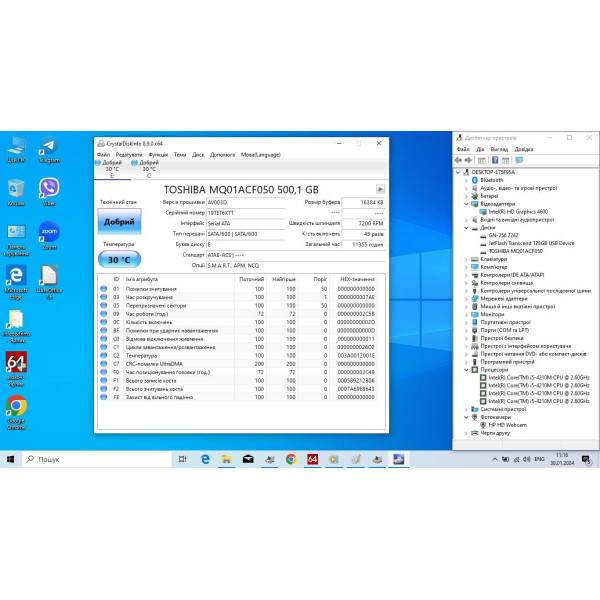Open the Редагувати menu in CrystalDiskInfo

click(129, 155)
